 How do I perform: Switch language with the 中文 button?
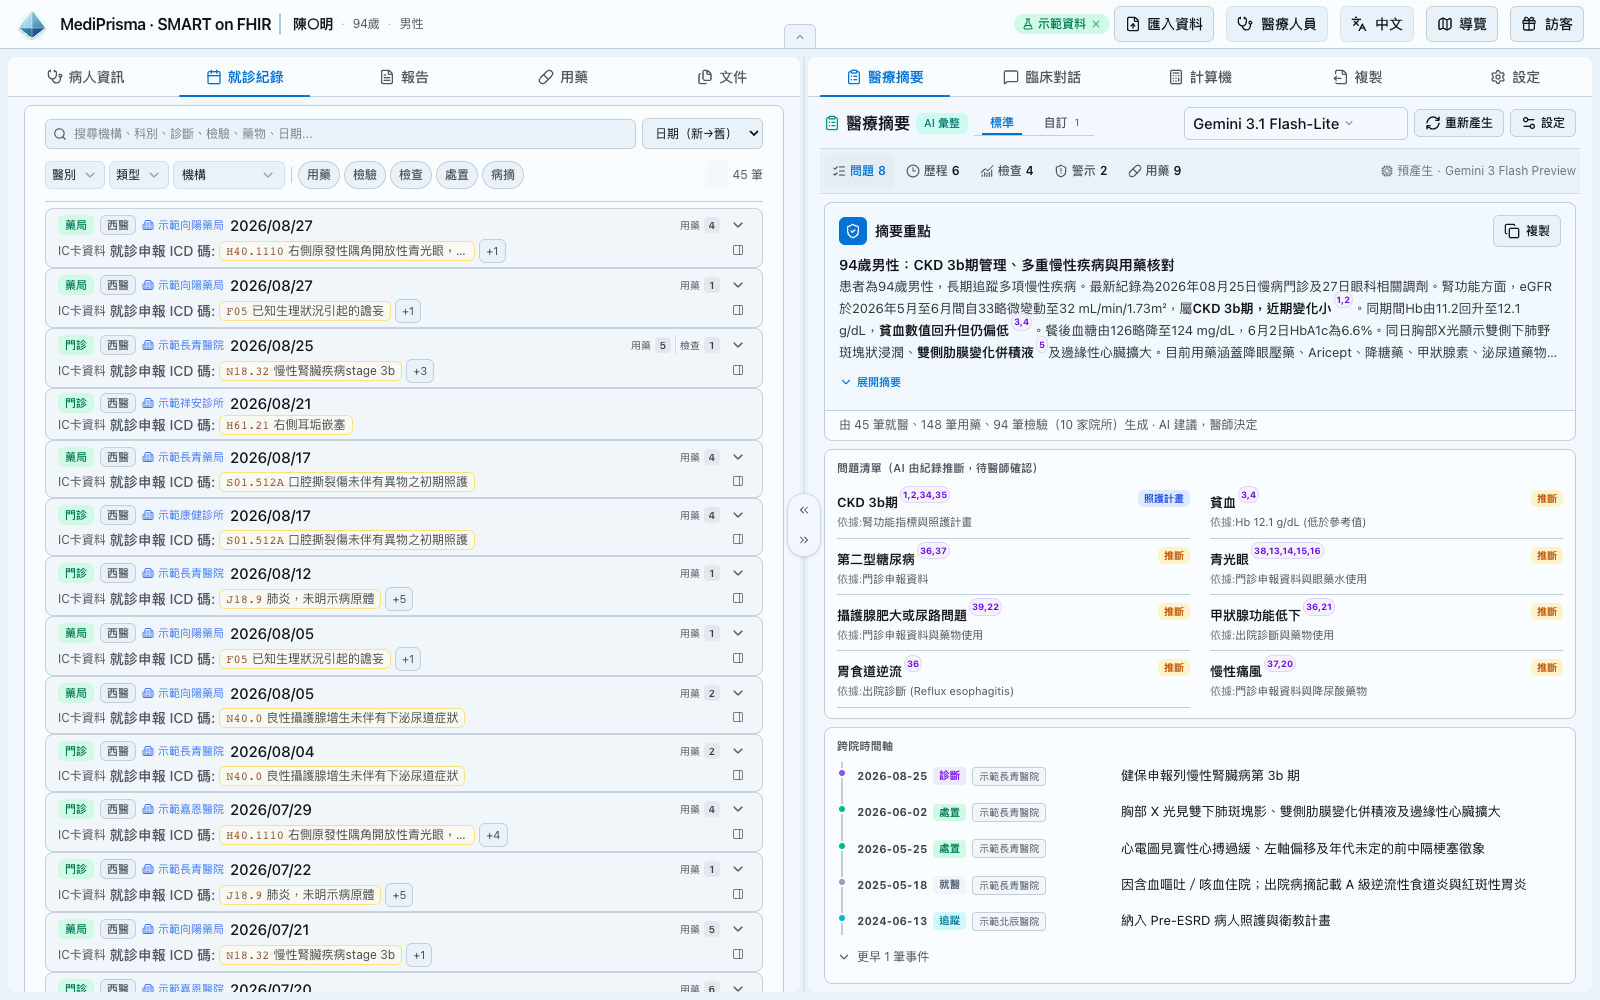click(x=1377, y=24)
